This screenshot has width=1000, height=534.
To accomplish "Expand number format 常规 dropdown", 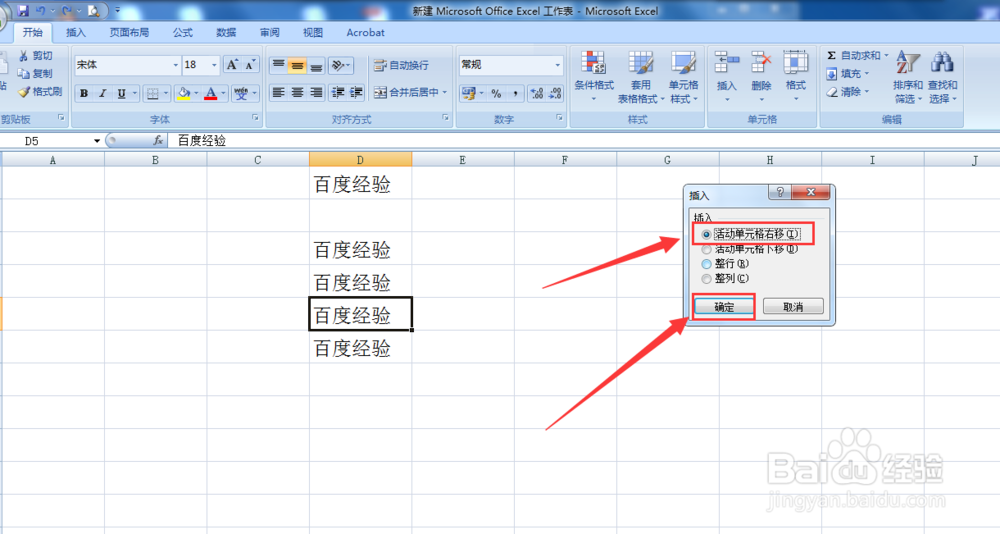I will coord(557,65).
